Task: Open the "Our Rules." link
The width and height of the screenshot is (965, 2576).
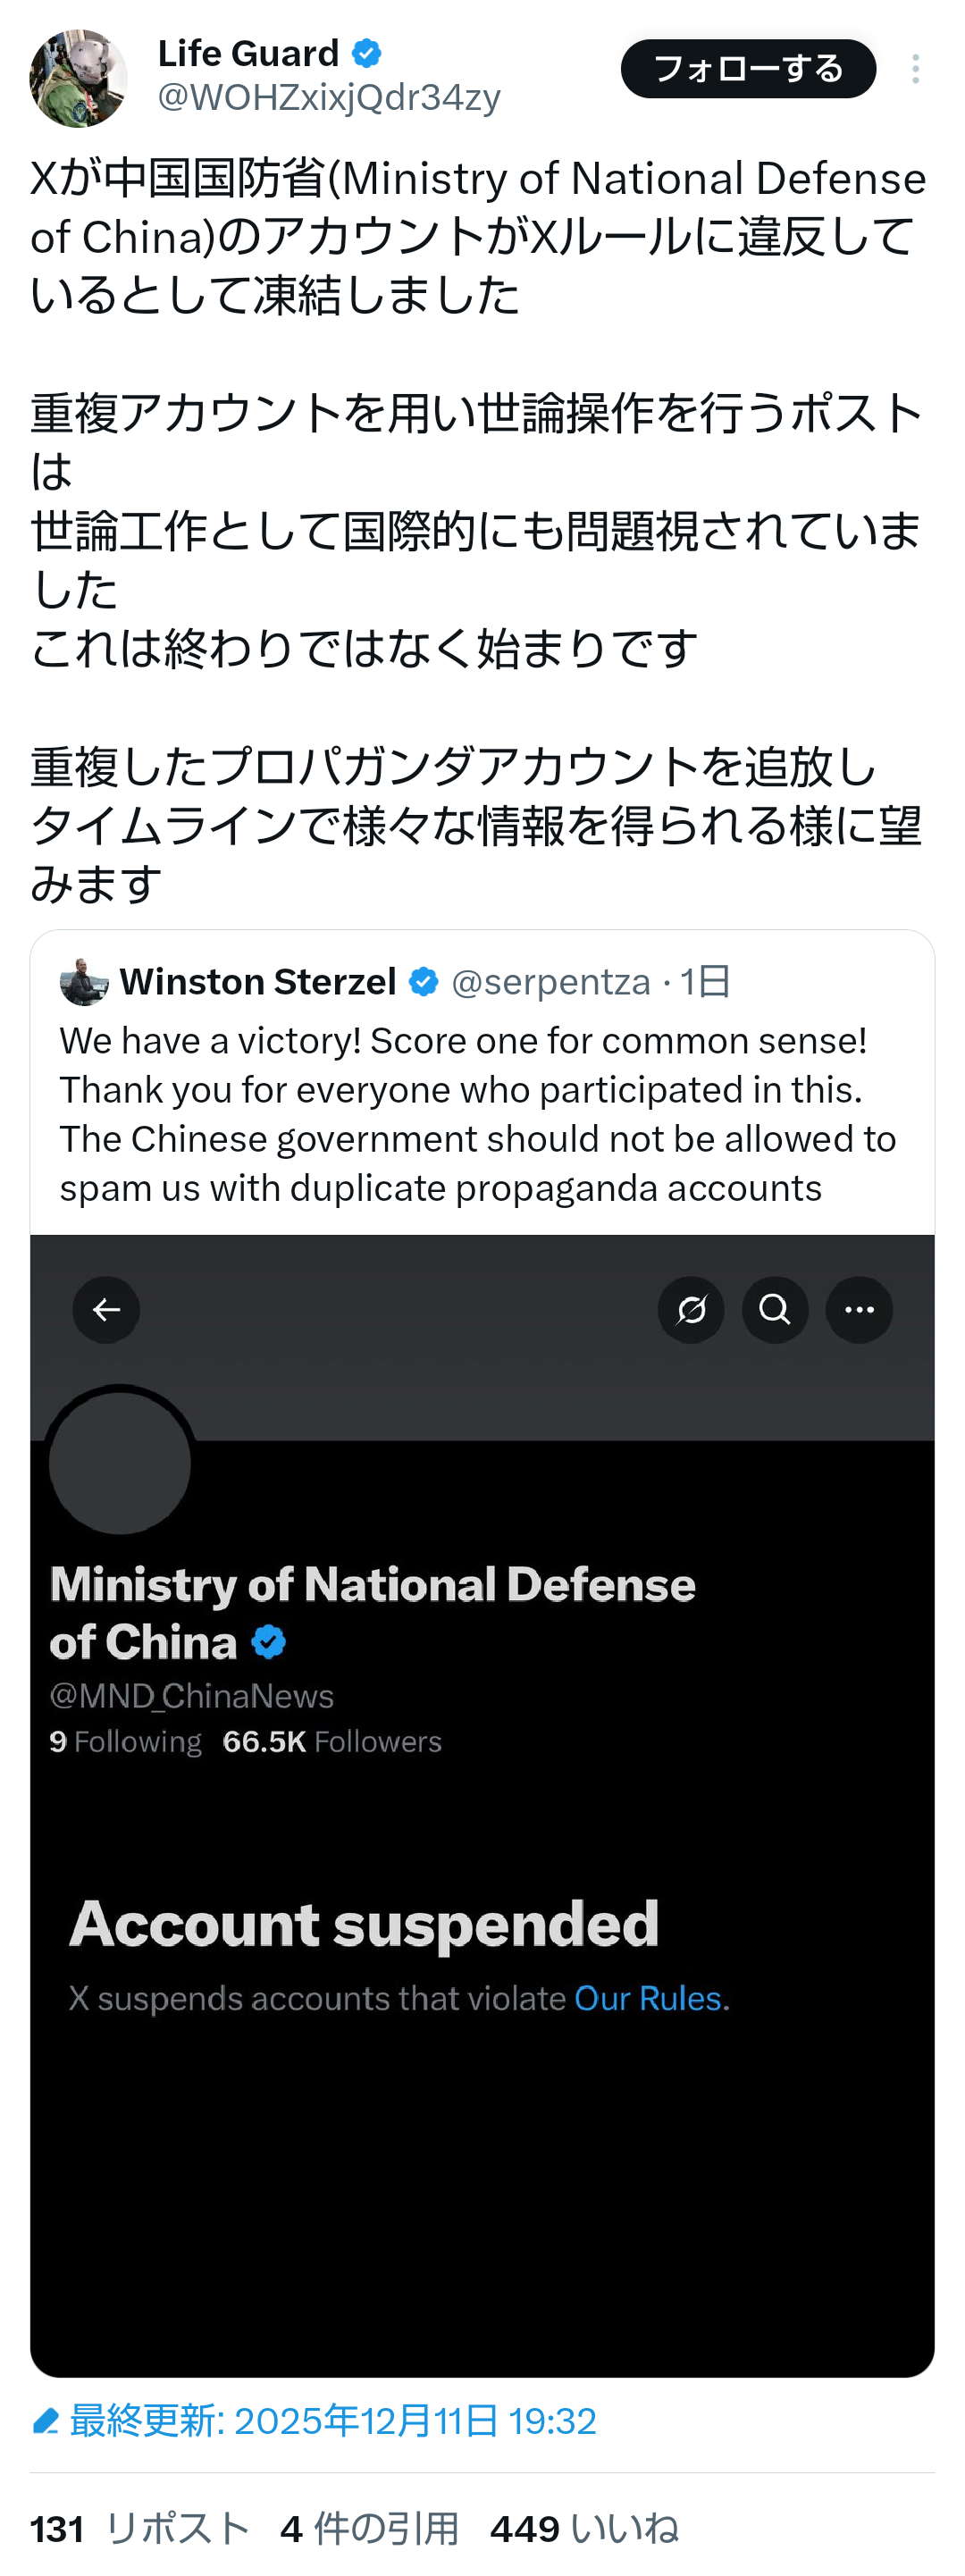Action: coord(651,1998)
